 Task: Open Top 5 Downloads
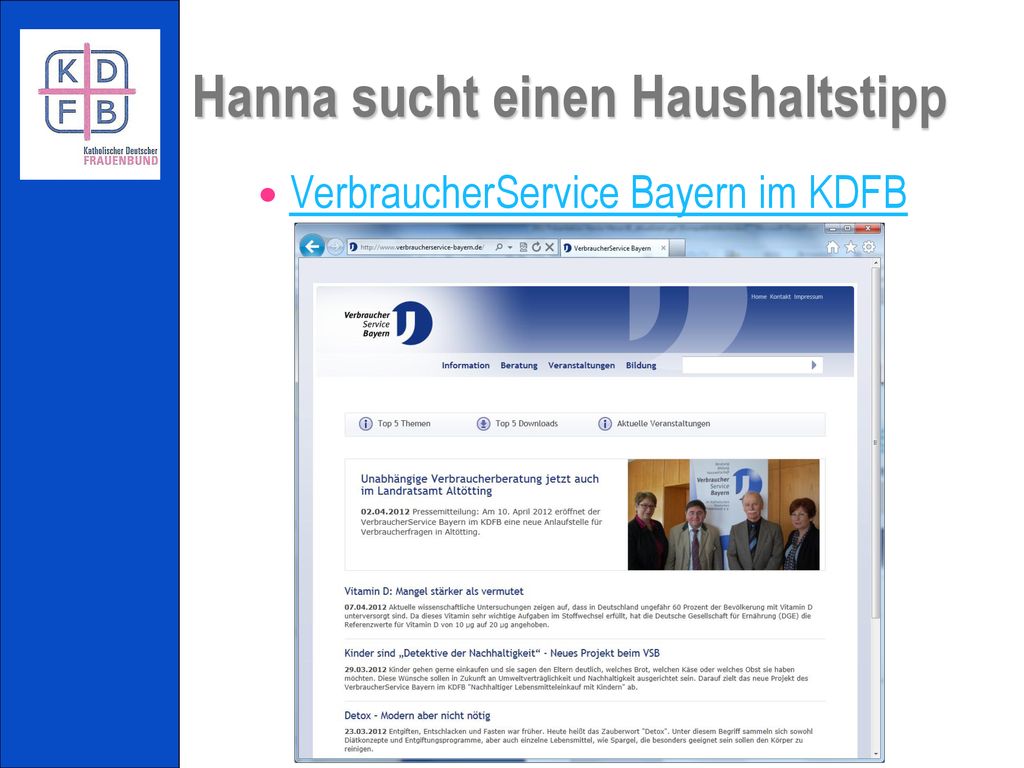click(526, 424)
